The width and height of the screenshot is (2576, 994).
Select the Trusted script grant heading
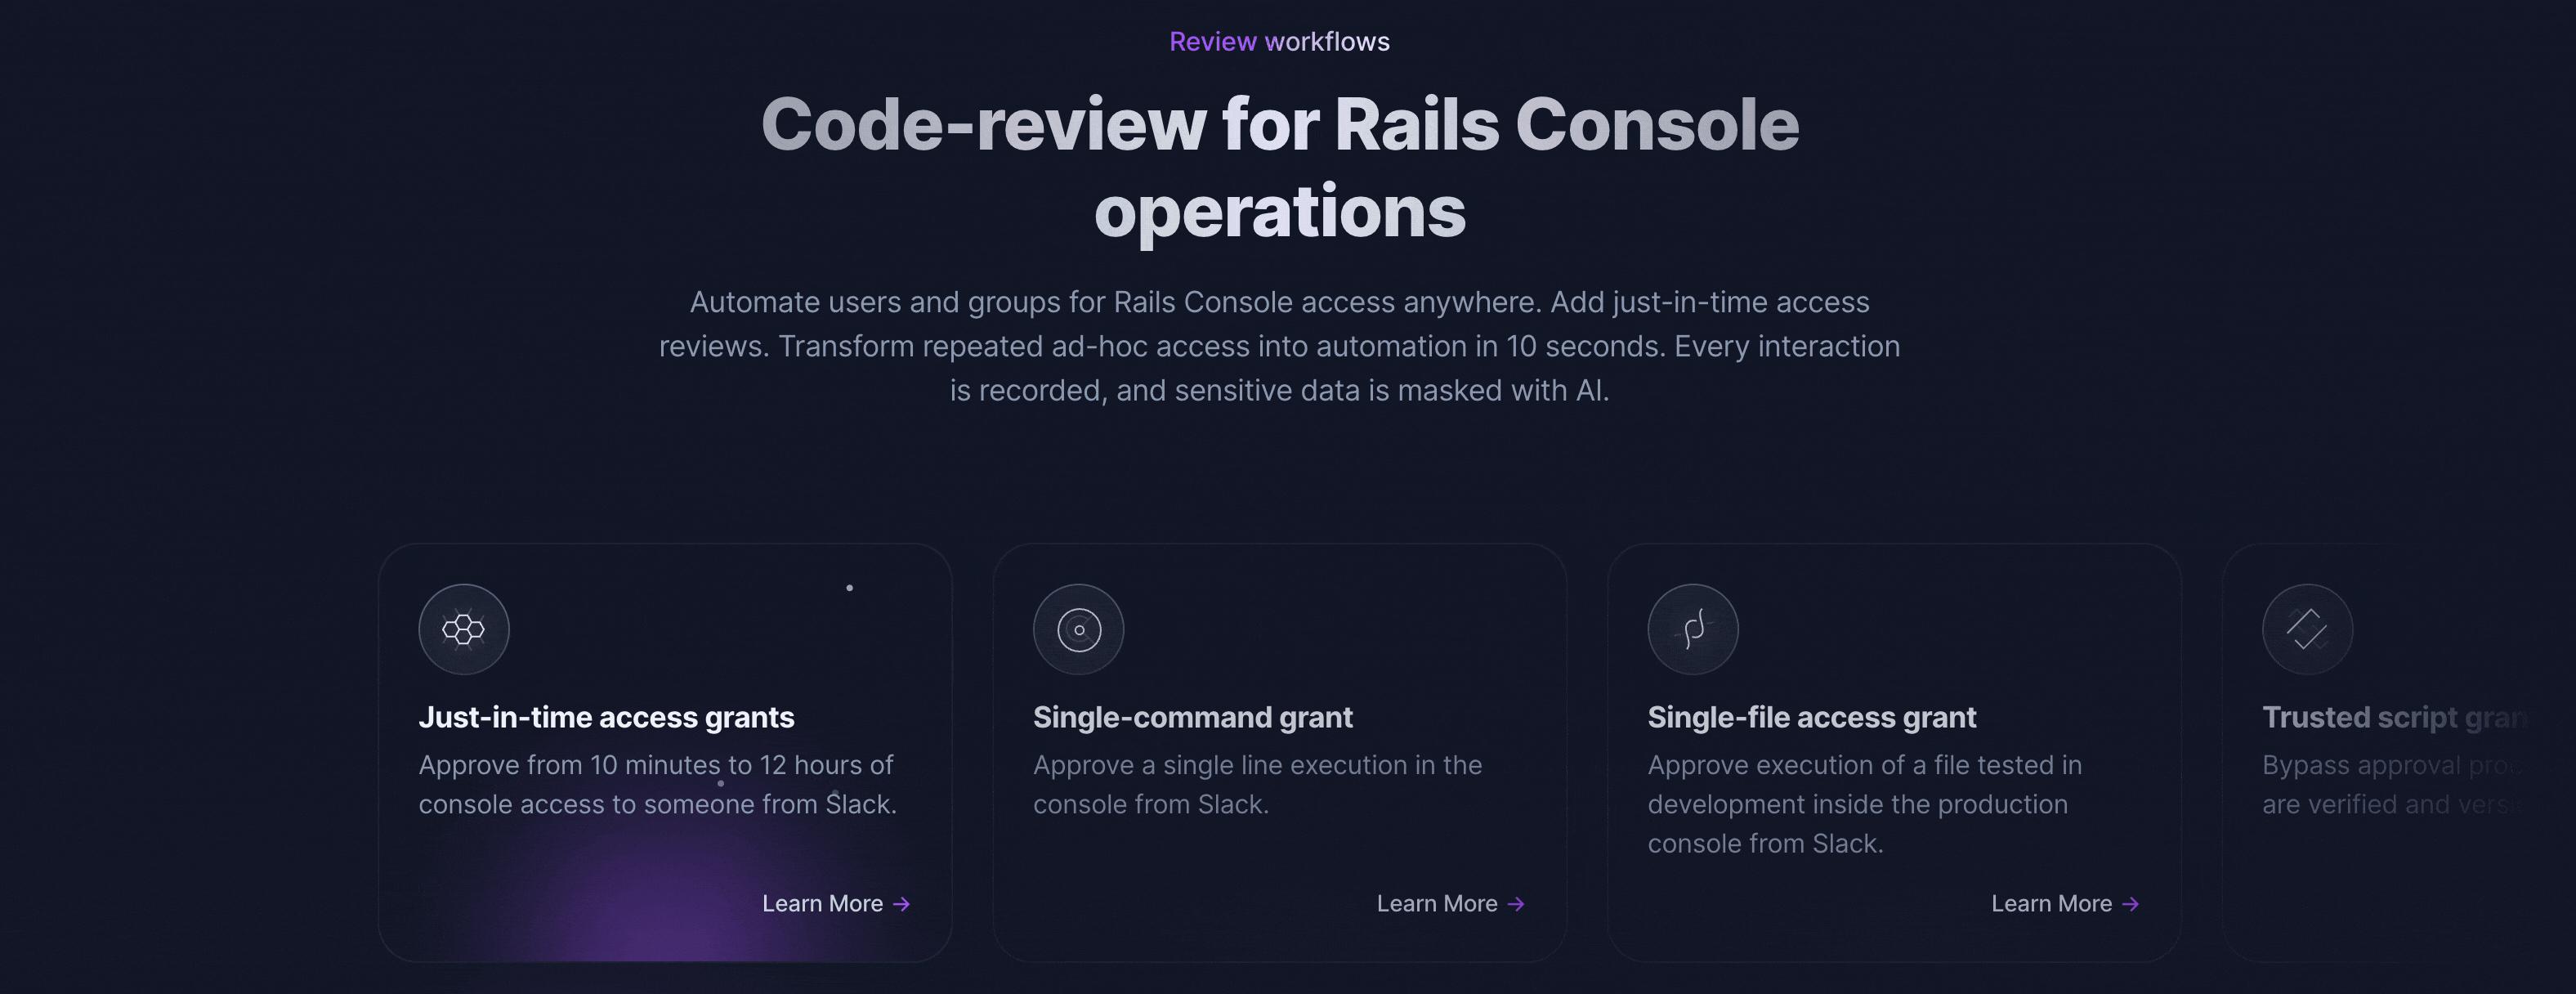(2395, 717)
